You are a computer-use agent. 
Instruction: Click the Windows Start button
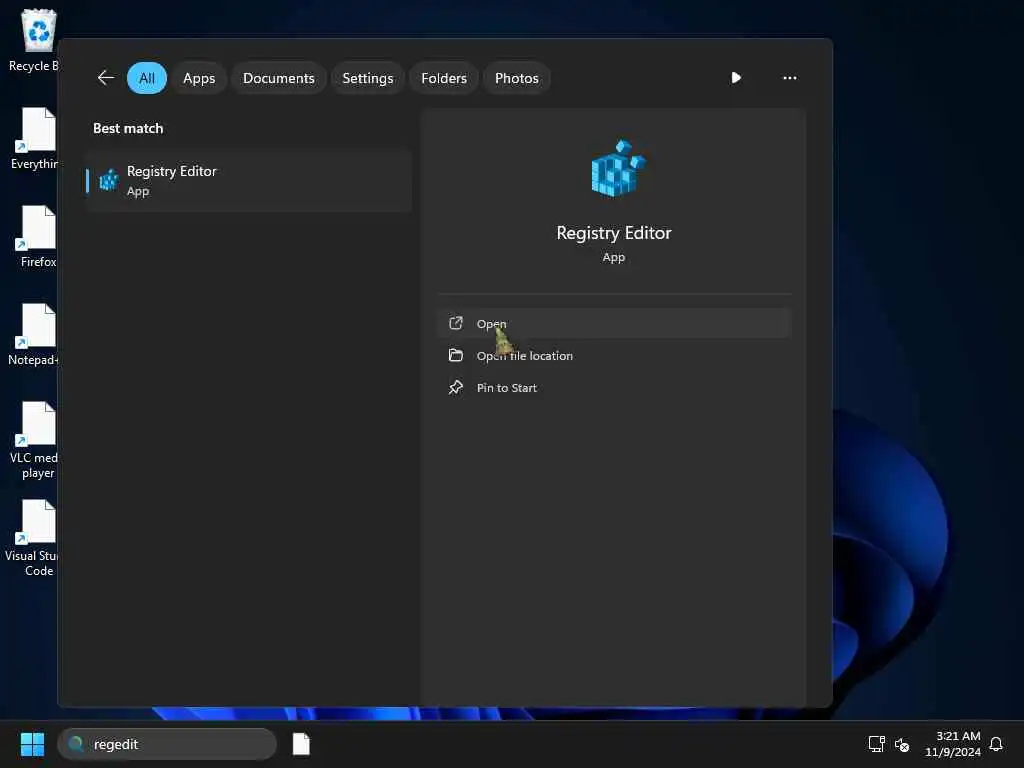32,744
